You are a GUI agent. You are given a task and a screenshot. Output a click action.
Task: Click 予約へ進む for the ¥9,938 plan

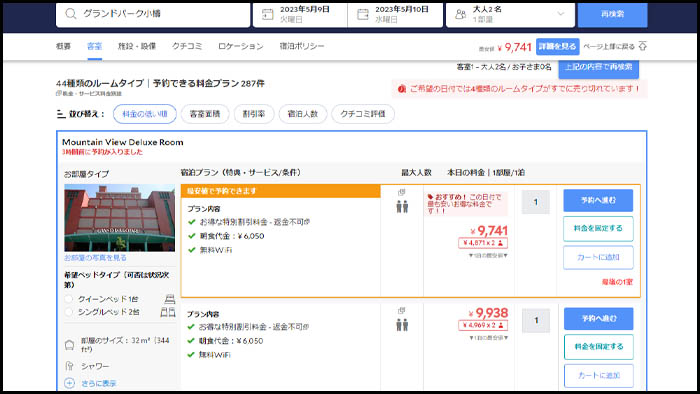(599, 319)
